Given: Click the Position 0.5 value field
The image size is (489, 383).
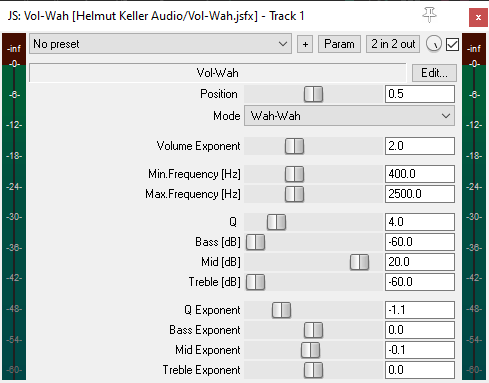Looking at the screenshot, I should [x=420, y=94].
